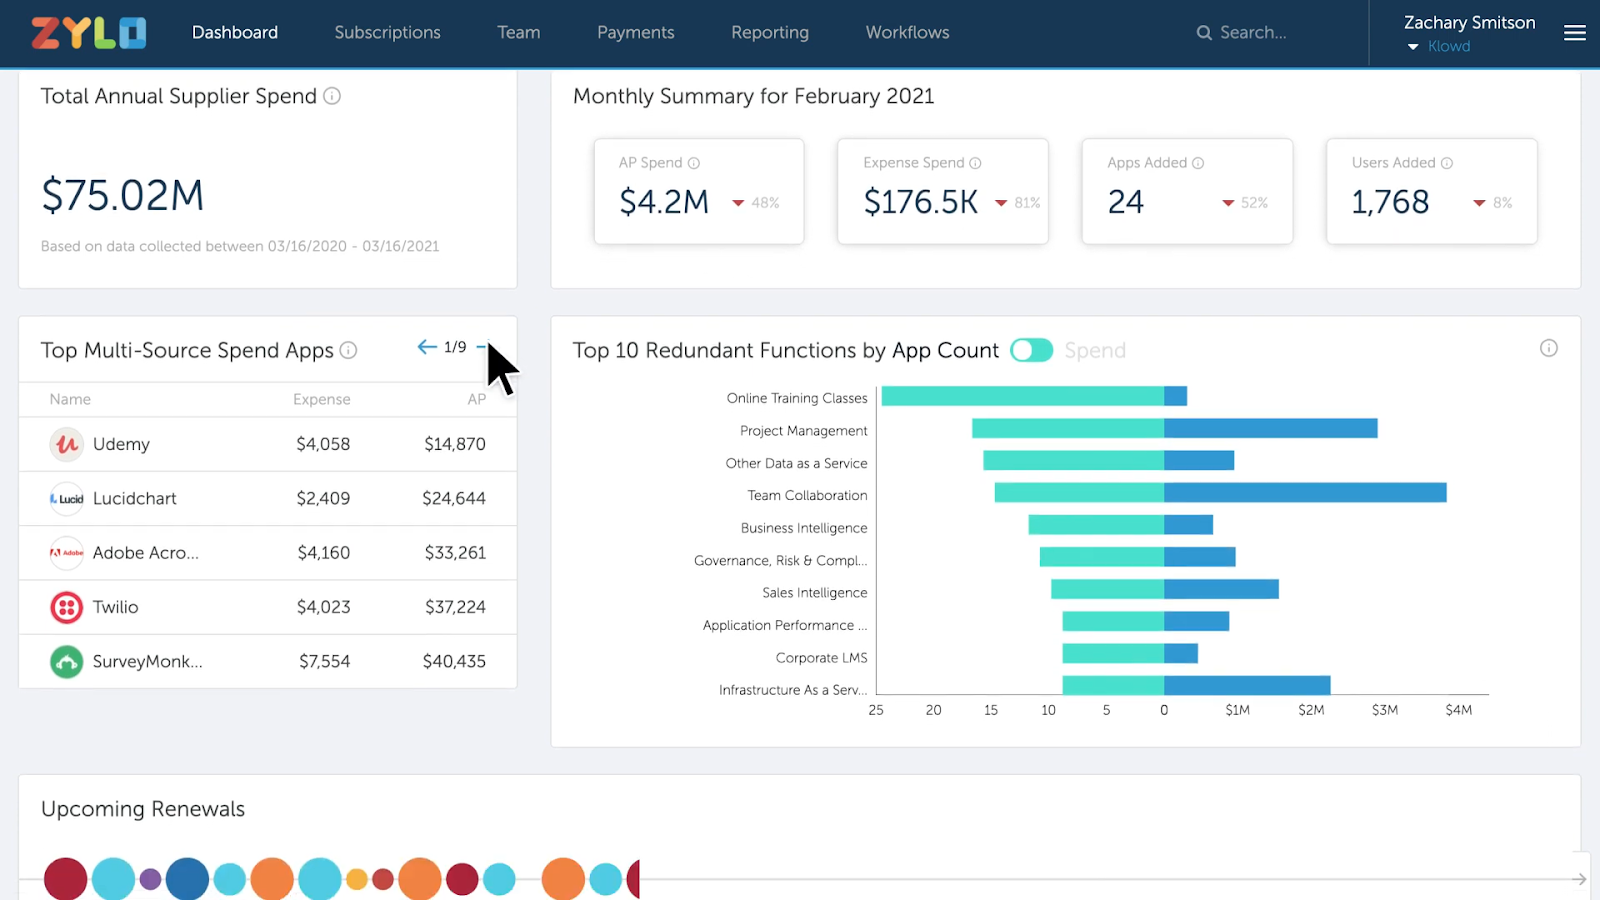Switch to the Reporting menu
The height and width of the screenshot is (900, 1600).
(769, 33)
